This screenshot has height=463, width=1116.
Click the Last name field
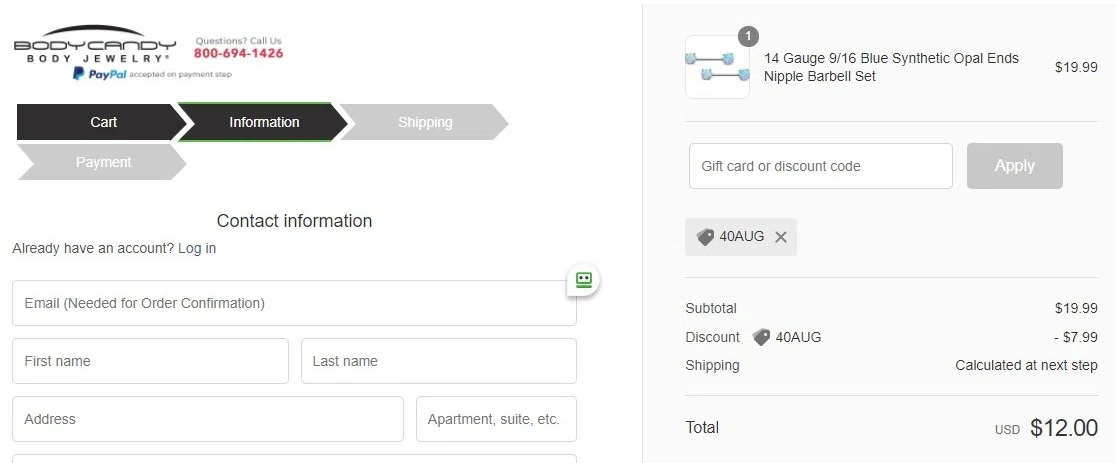click(438, 361)
